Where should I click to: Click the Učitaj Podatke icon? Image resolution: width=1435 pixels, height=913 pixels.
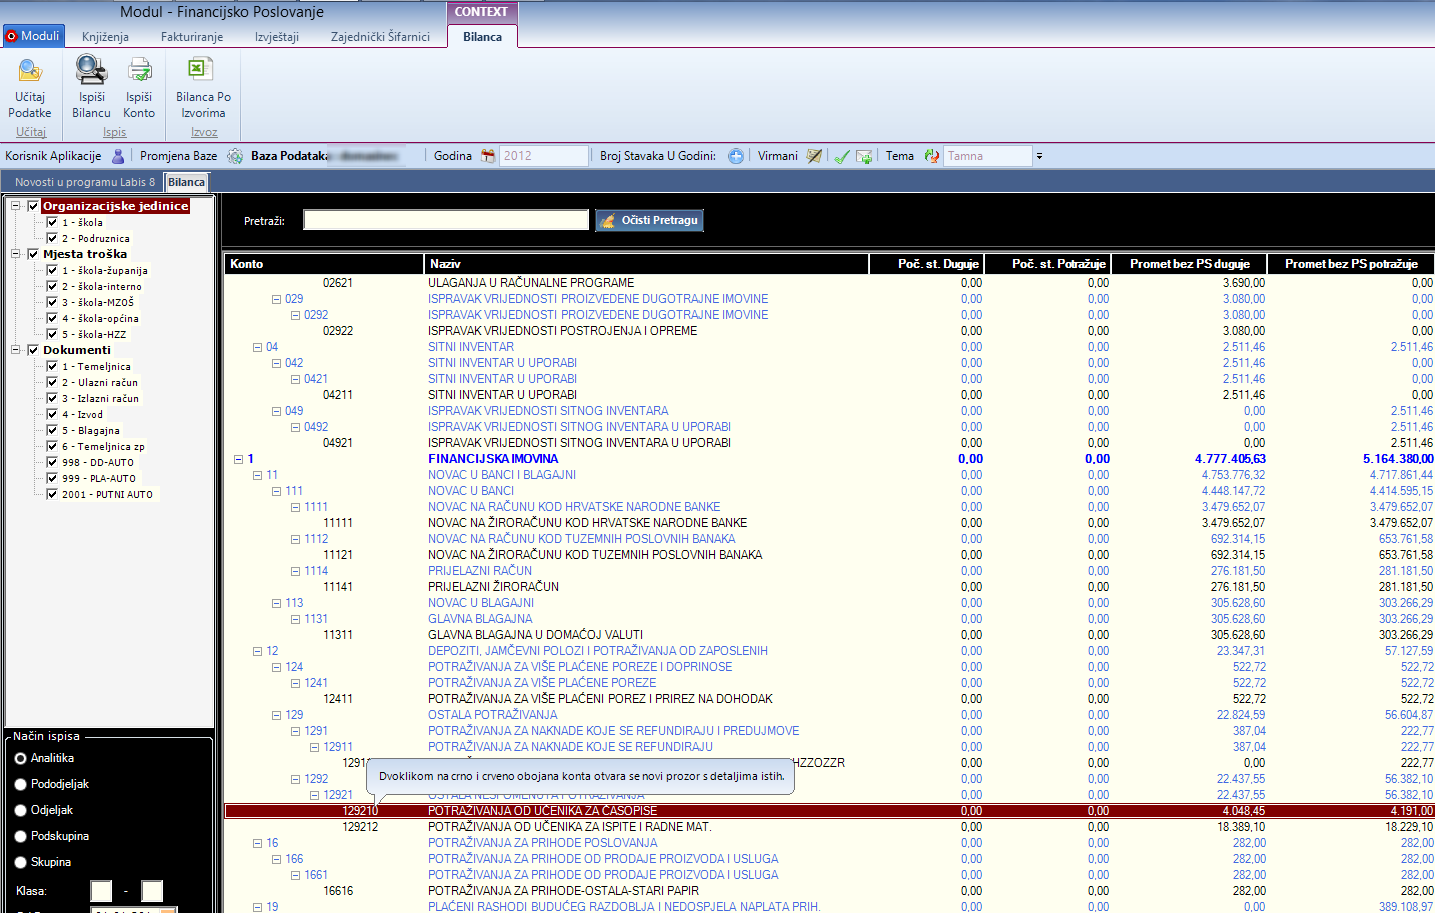tap(30, 71)
